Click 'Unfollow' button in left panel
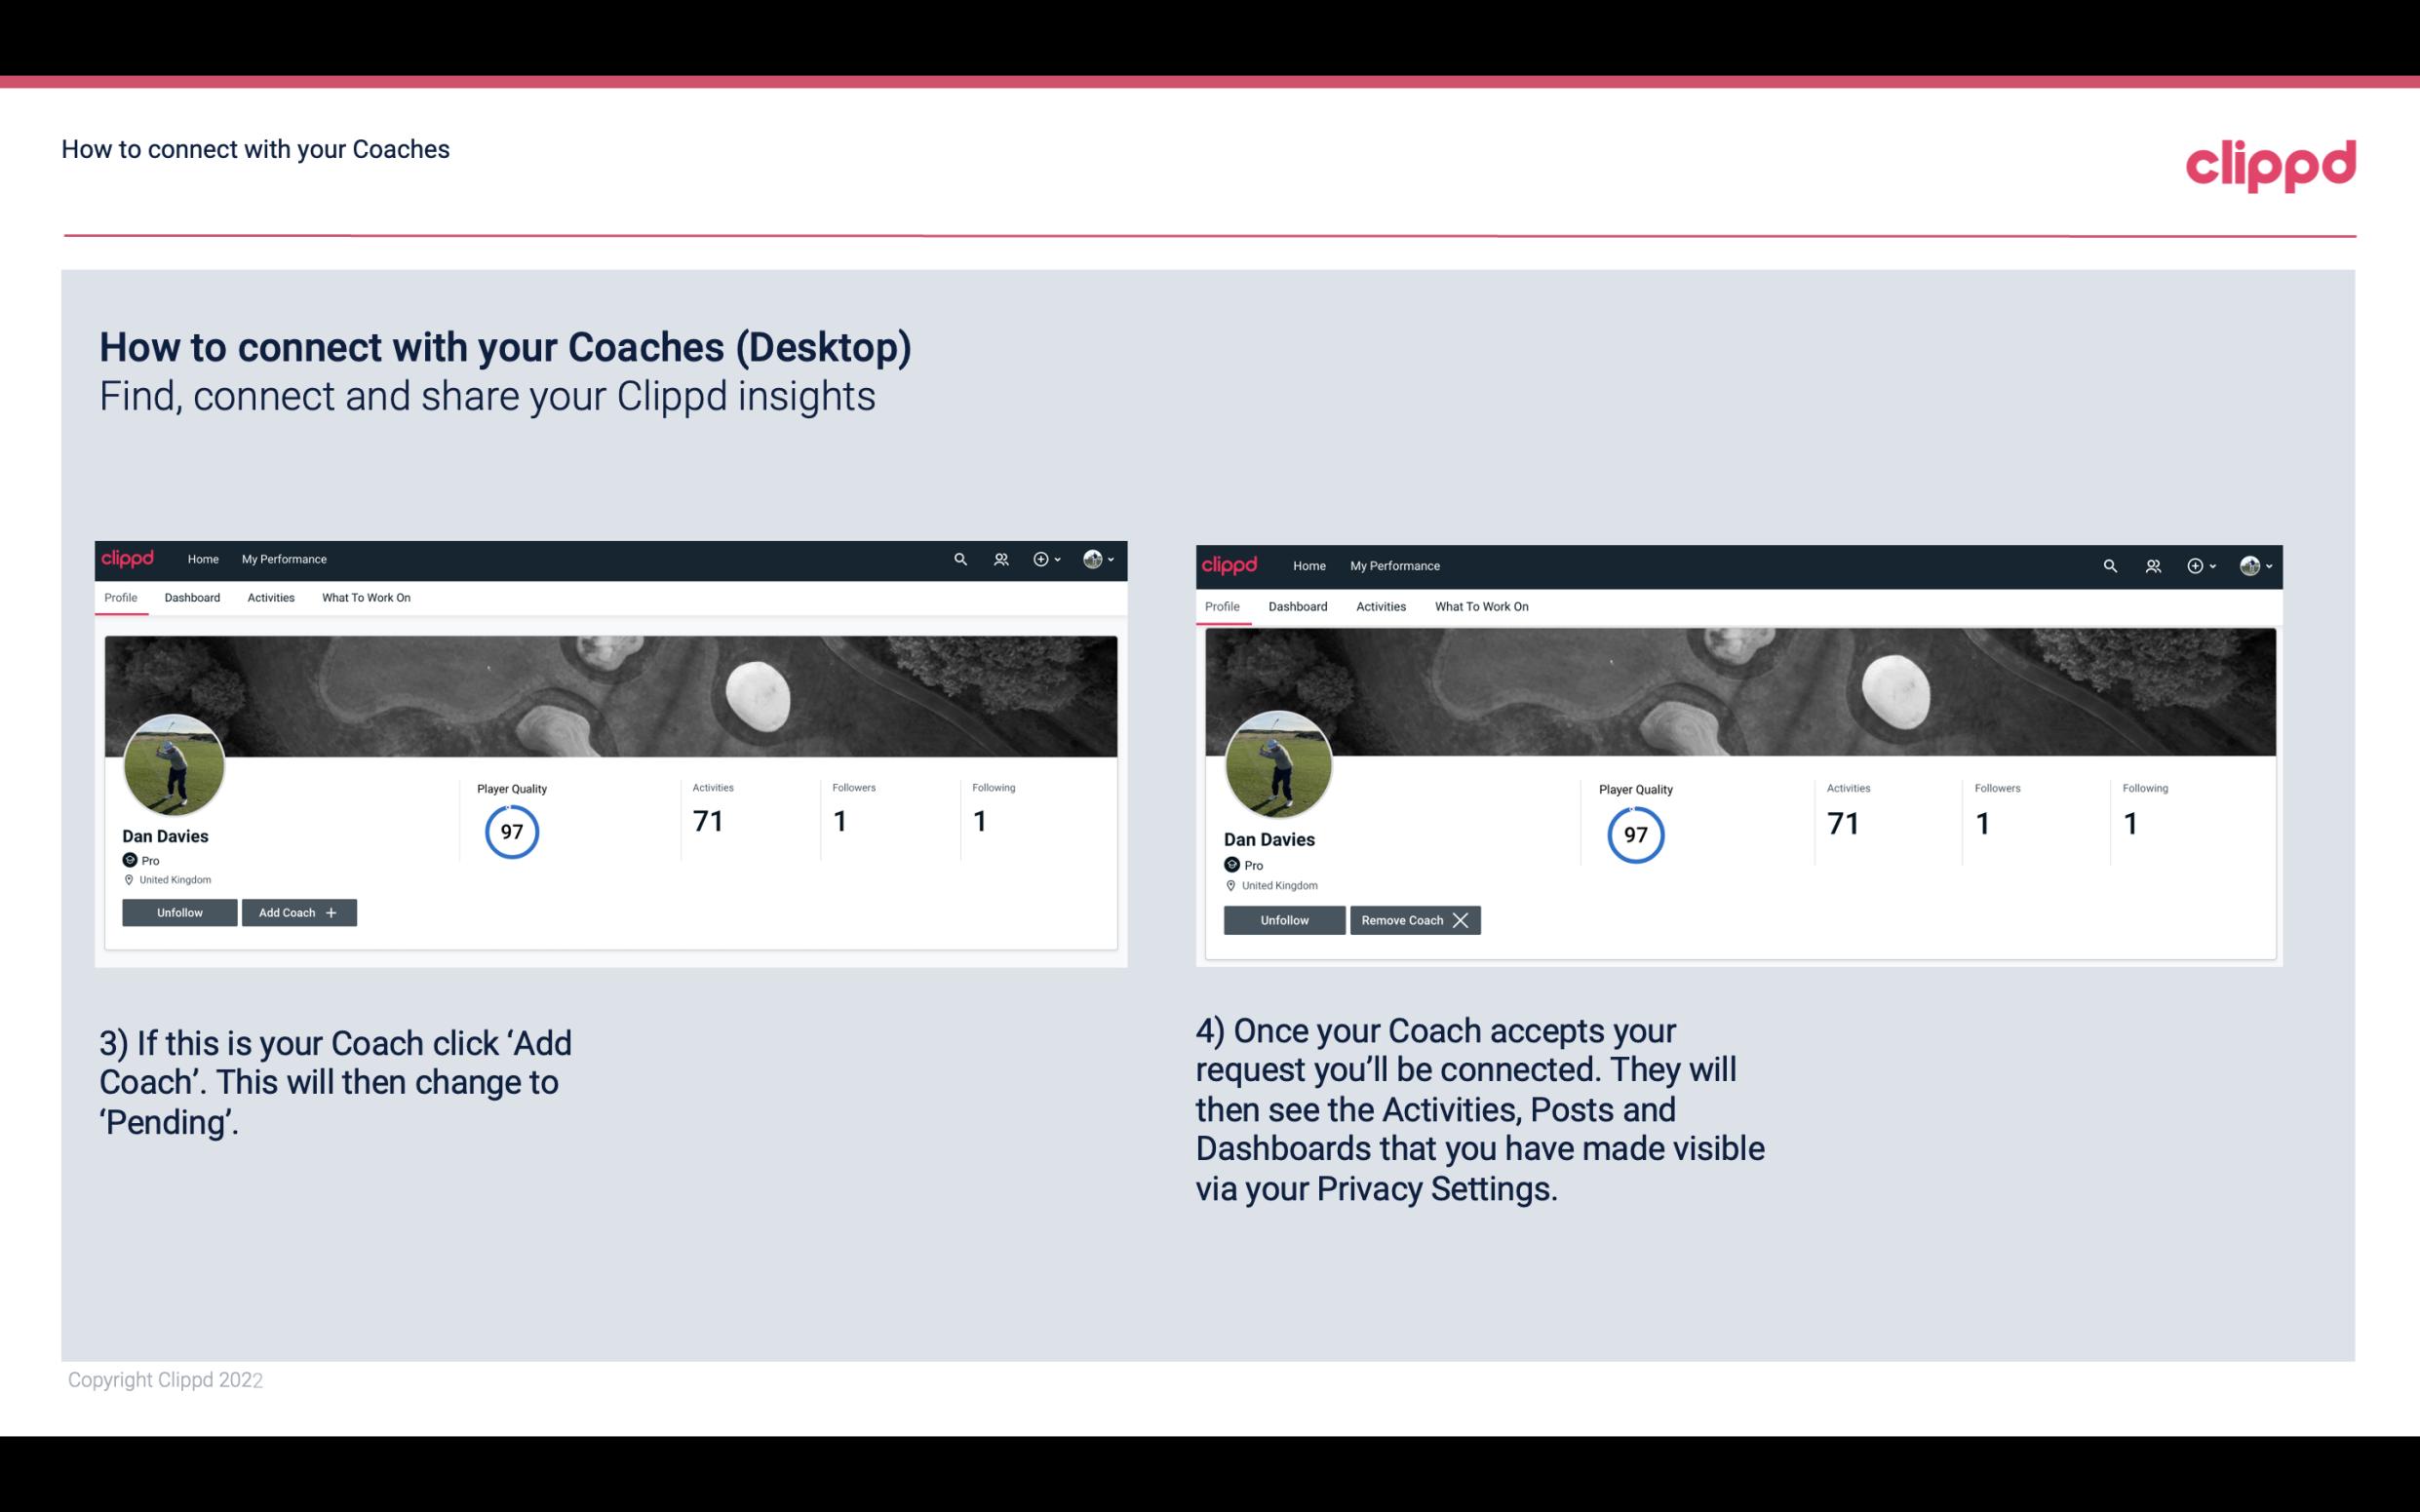Screen dimensions: 2420x1512 (x=177, y=912)
